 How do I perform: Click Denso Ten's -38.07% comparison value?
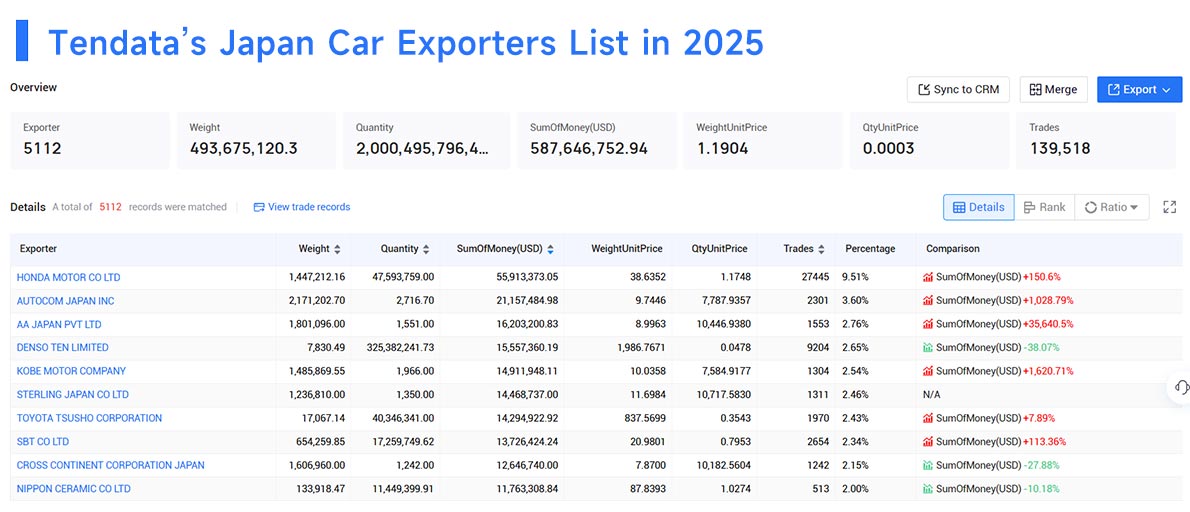pyautogui.click(x=1044, y=347)
